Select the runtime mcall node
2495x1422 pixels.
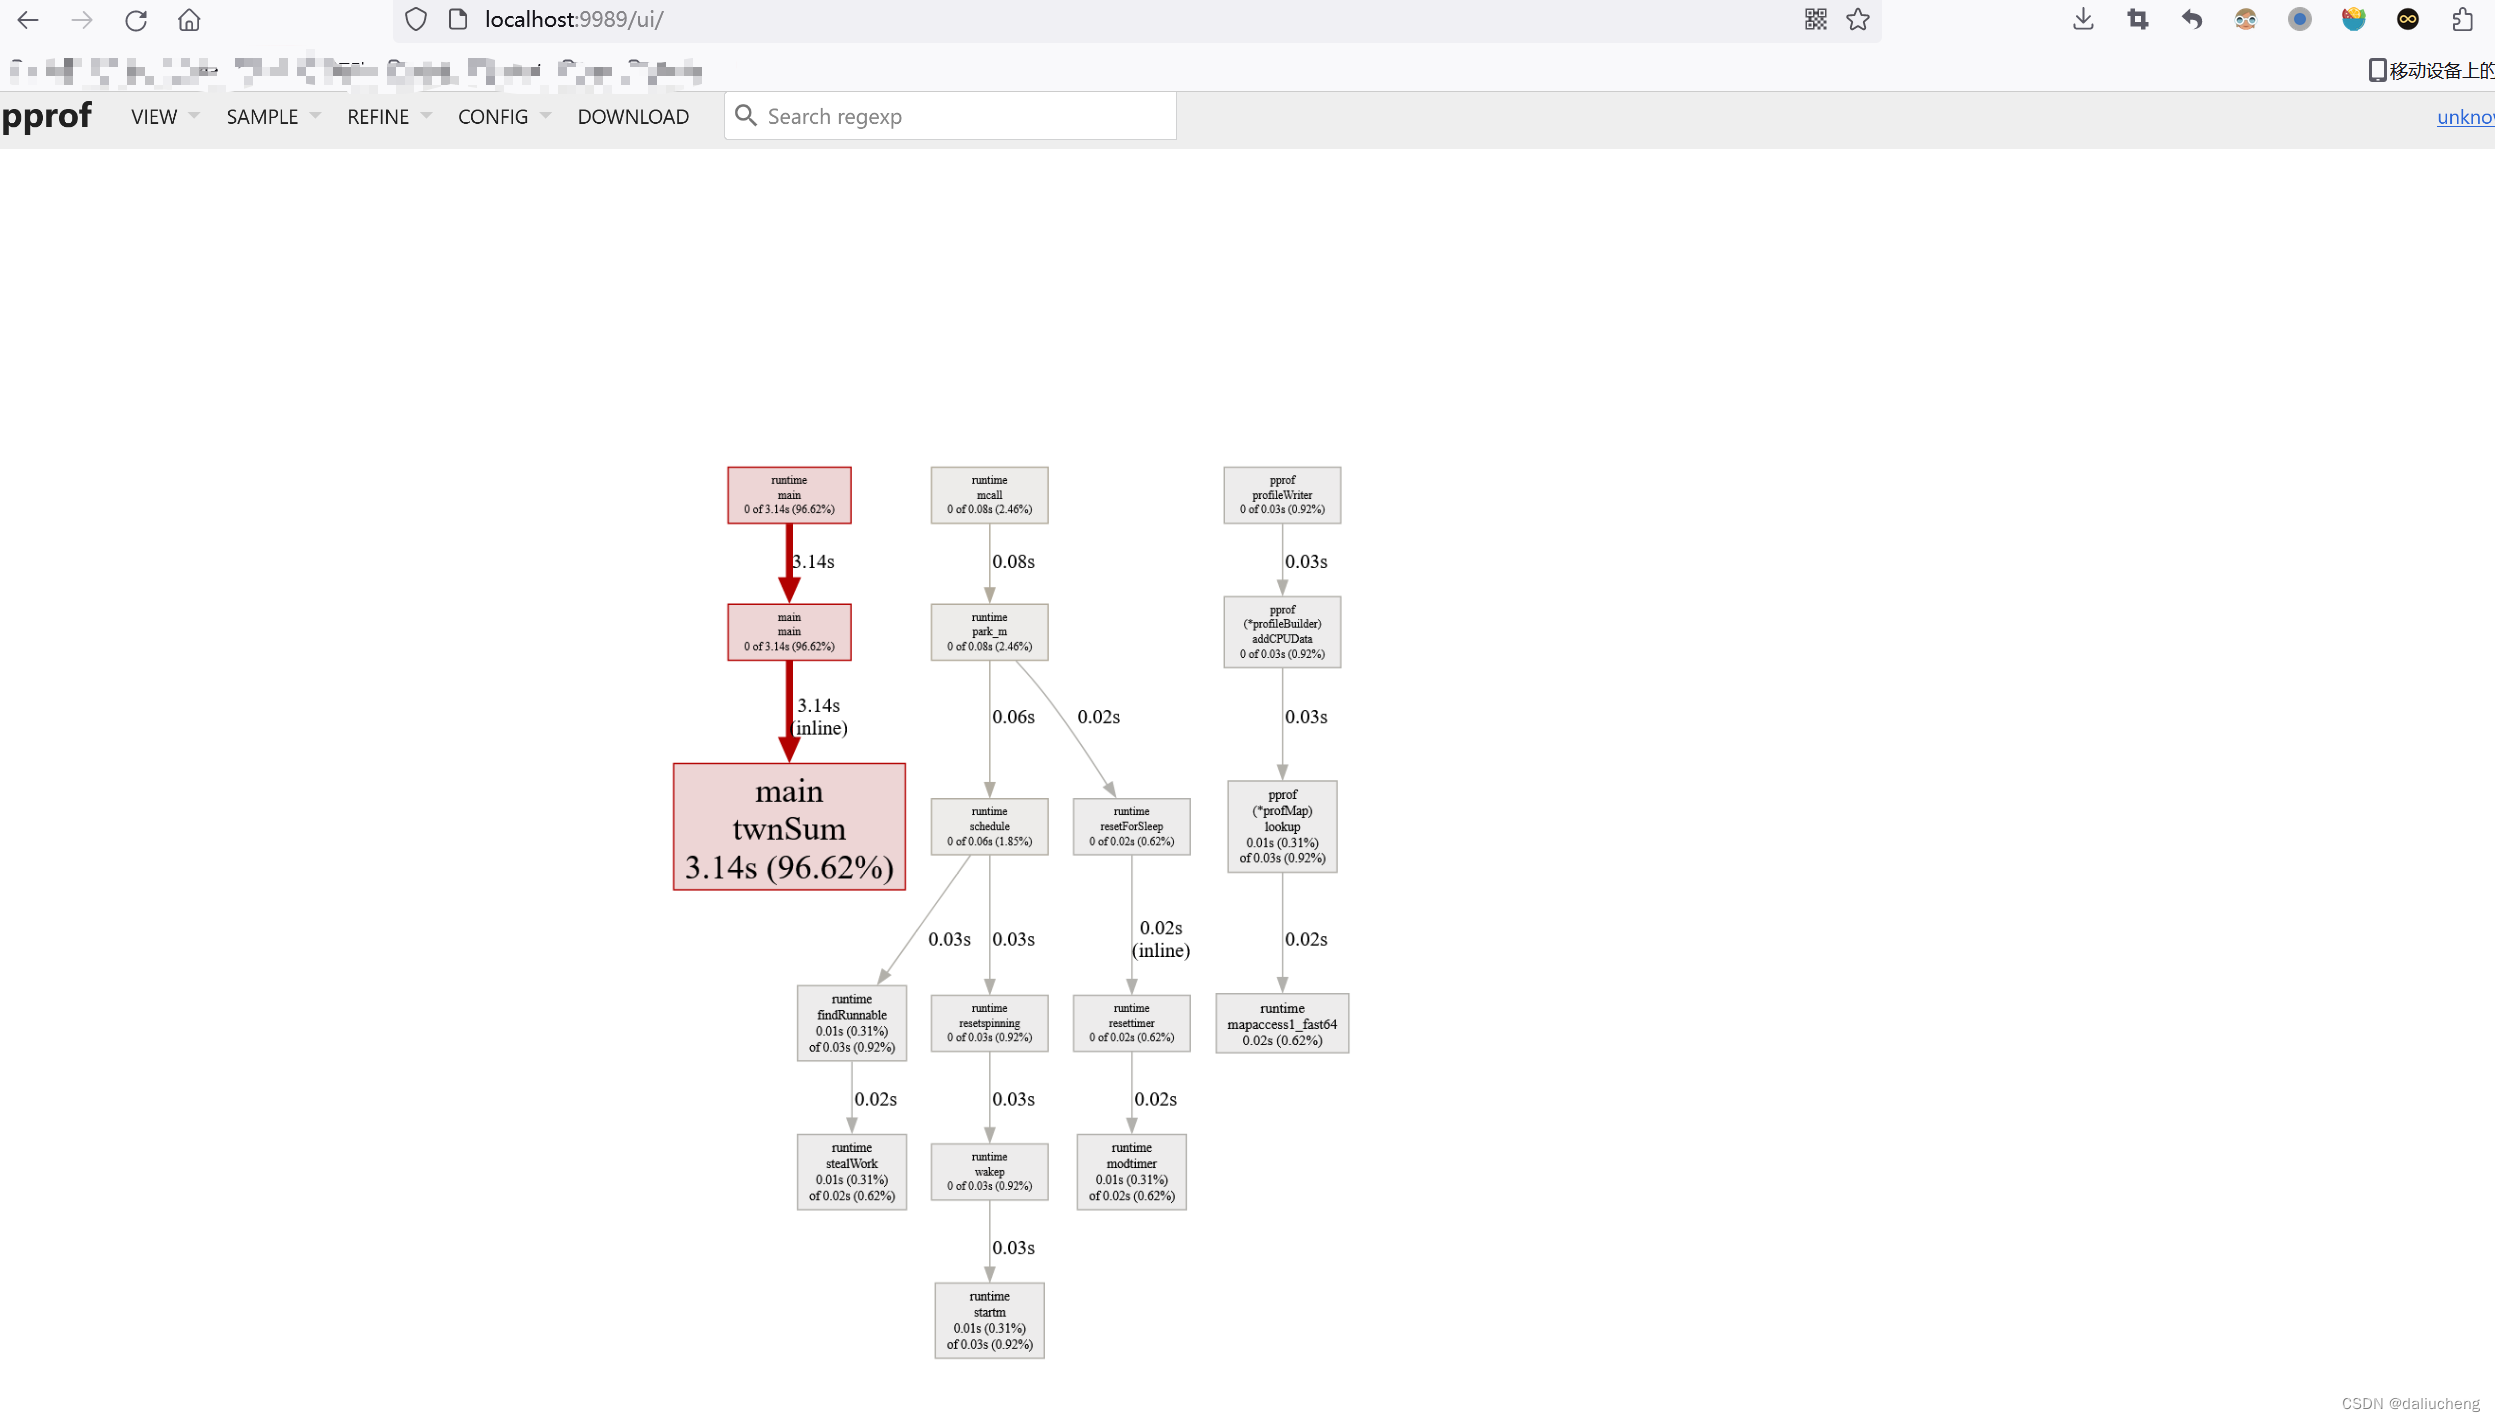[989, 495]
